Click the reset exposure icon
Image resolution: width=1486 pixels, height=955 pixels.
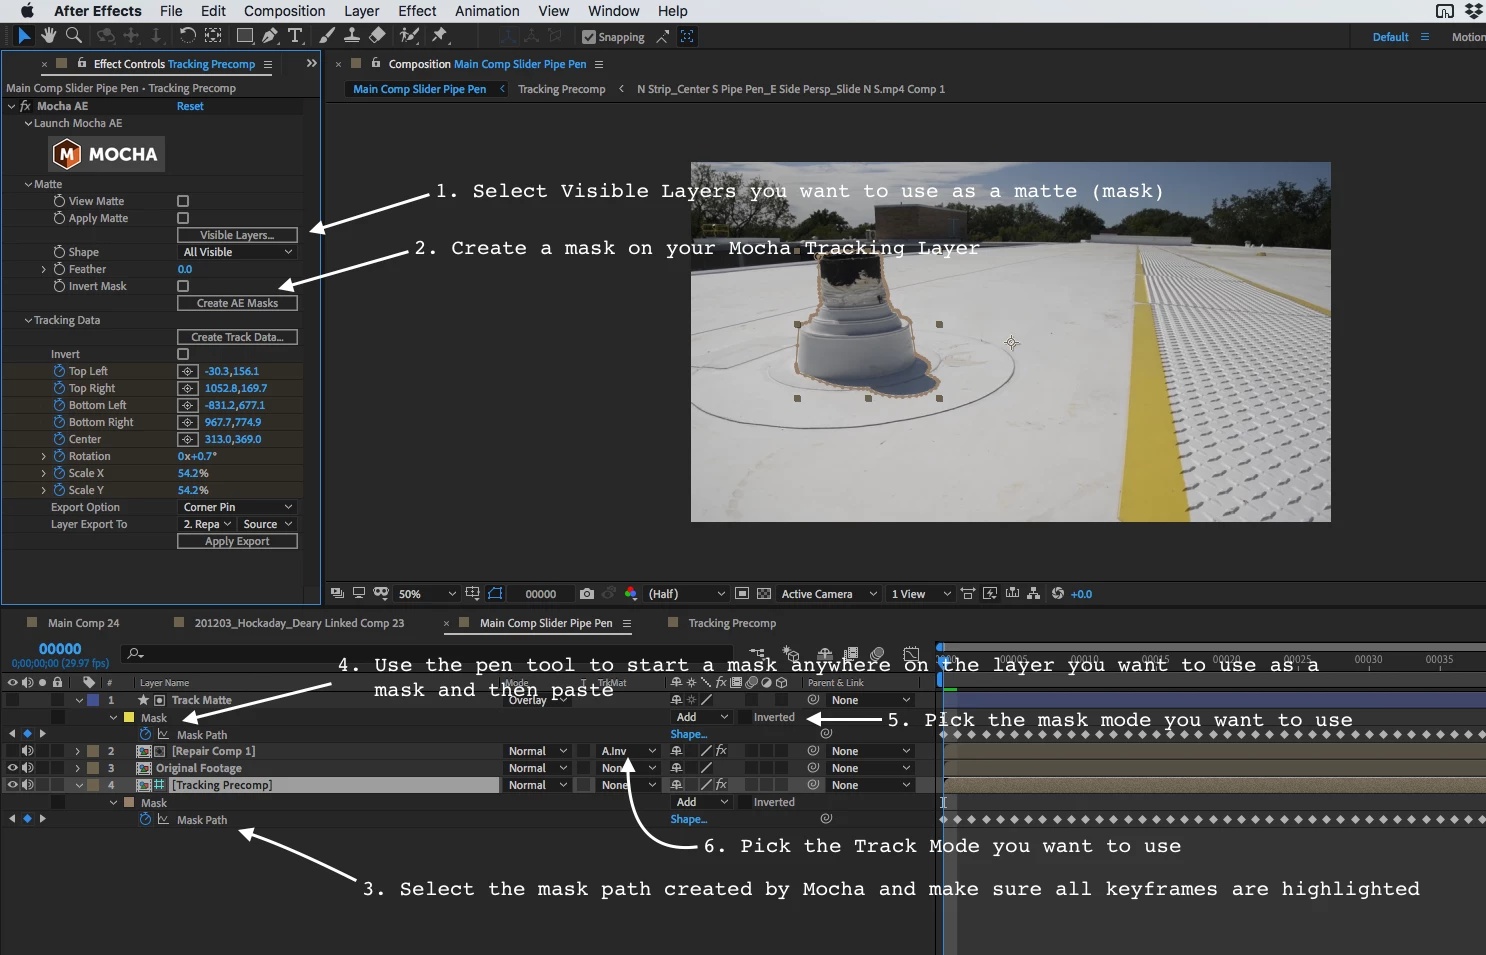point(1058,594)
